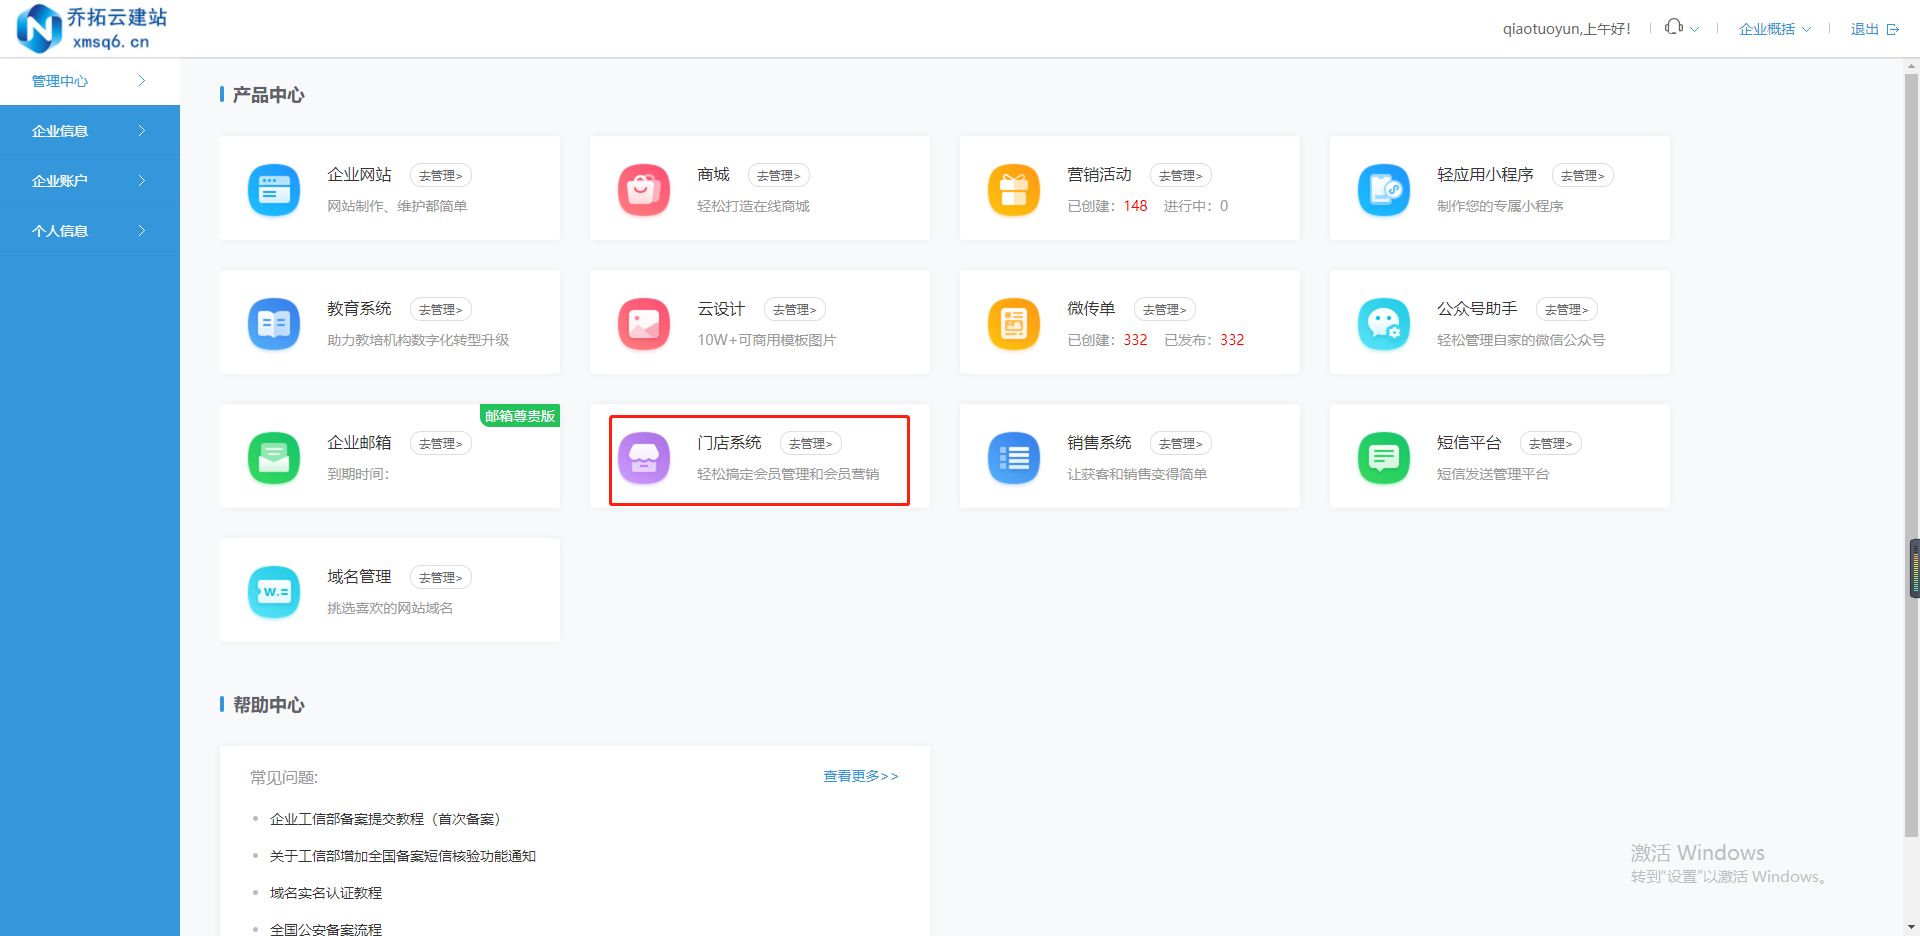This screenshot has width=1920, height=936.
Task: Open the 云设计 design icon
Action: pyautogui.click(x=643, y=323)
